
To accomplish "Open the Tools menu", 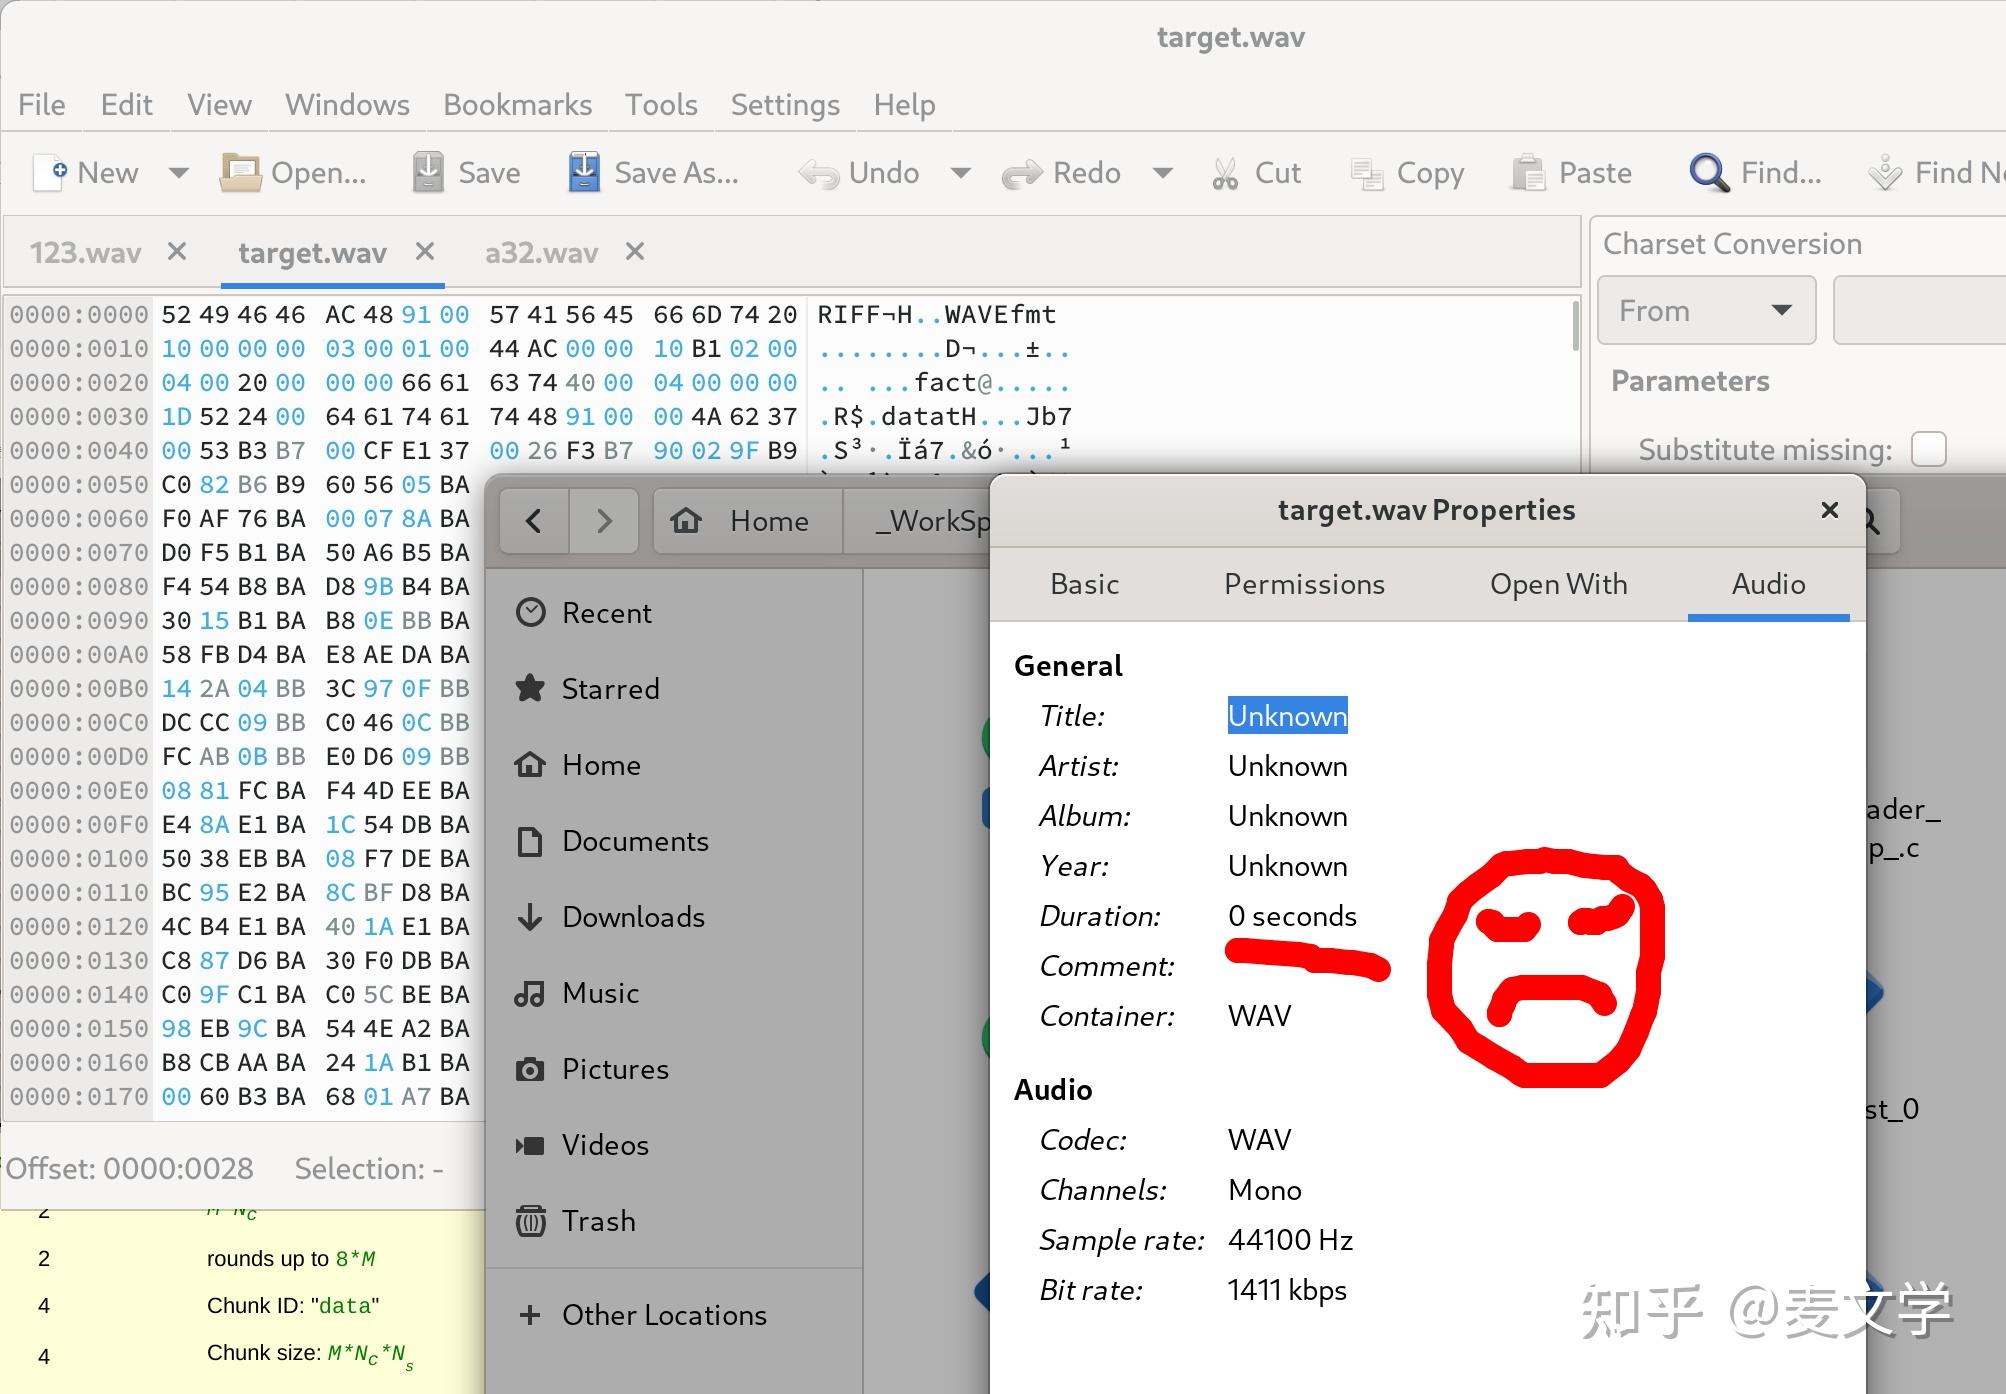I will (x=660, y=104).
